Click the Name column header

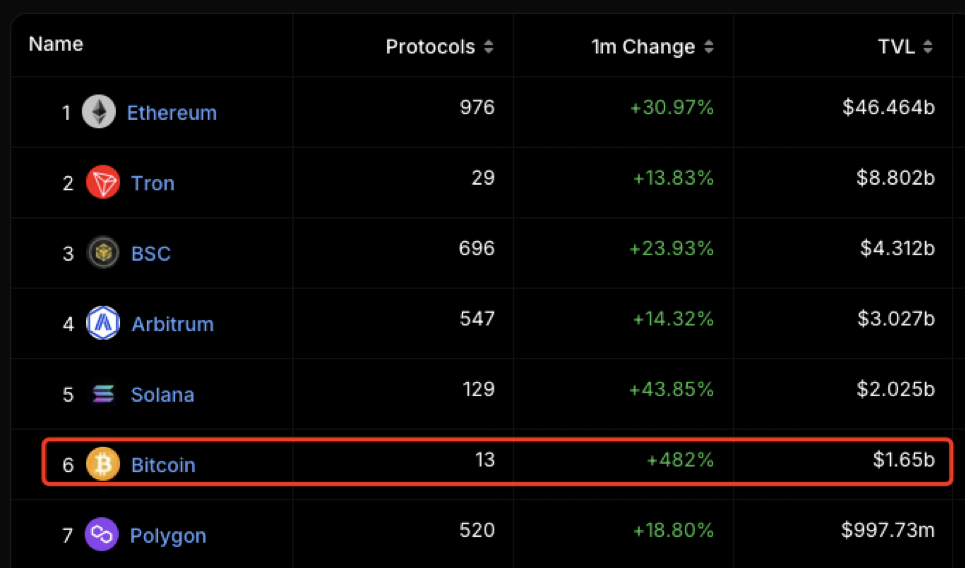click(x=56, y=44)
